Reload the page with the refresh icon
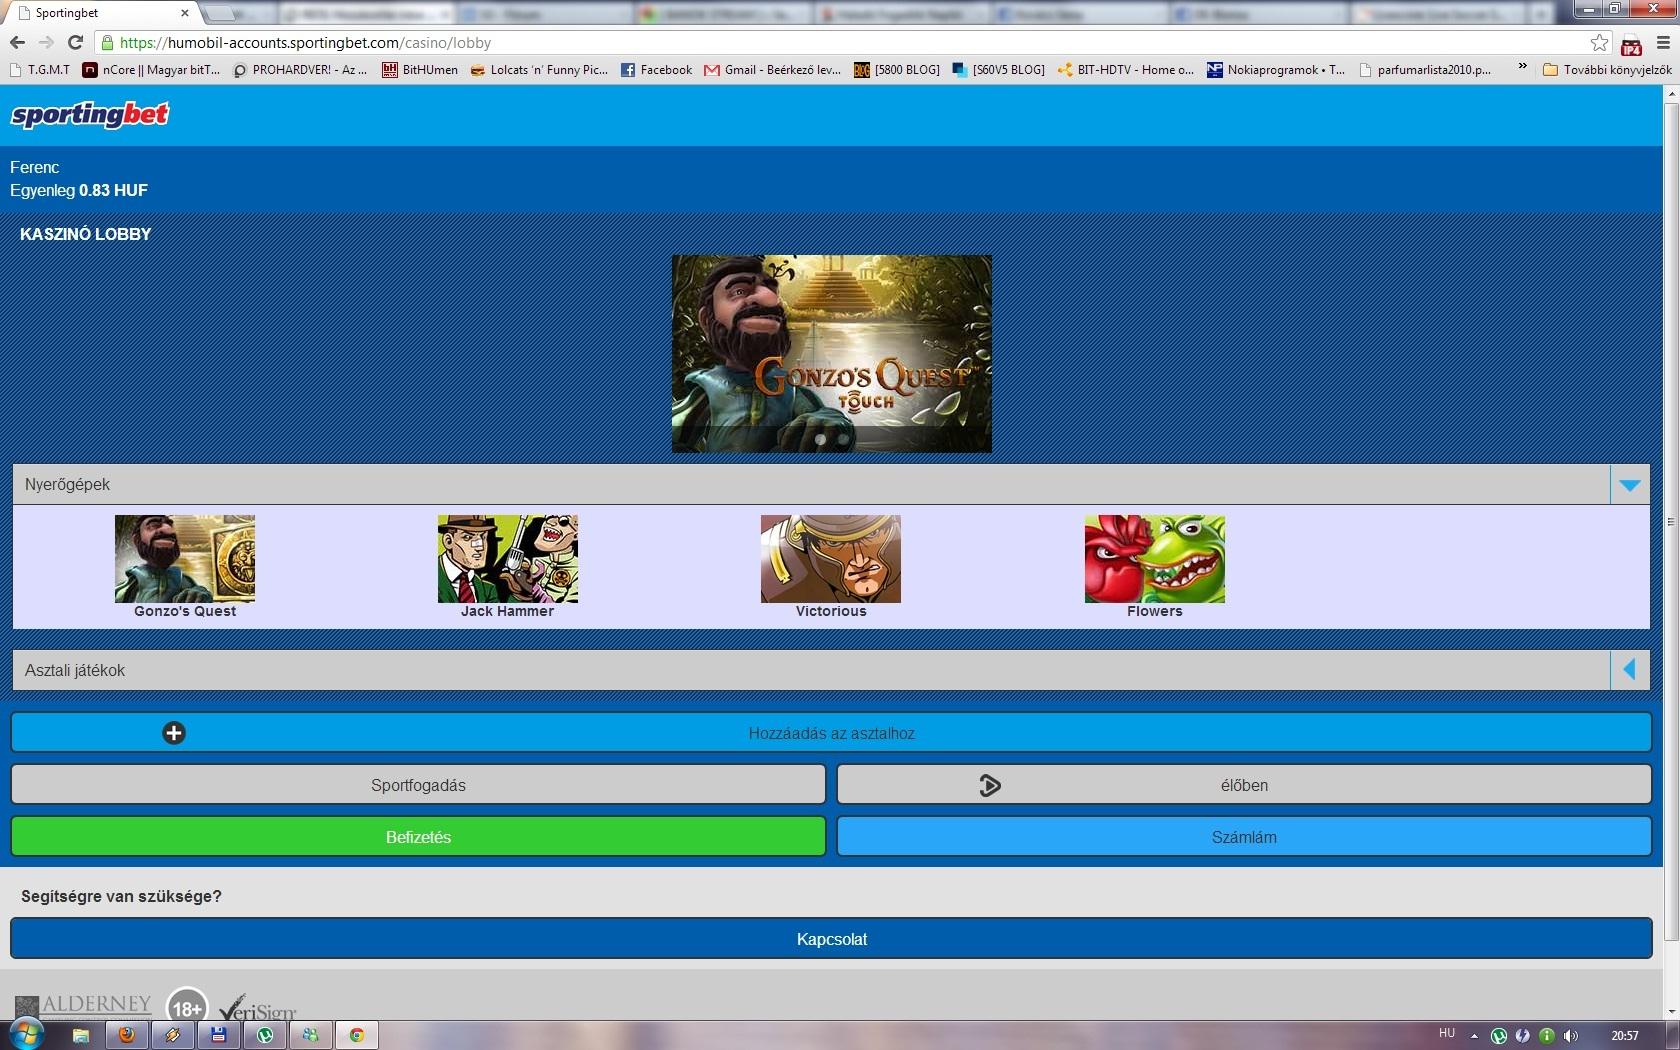This screenshot has height=1050, width=1680. click(75, 42)
